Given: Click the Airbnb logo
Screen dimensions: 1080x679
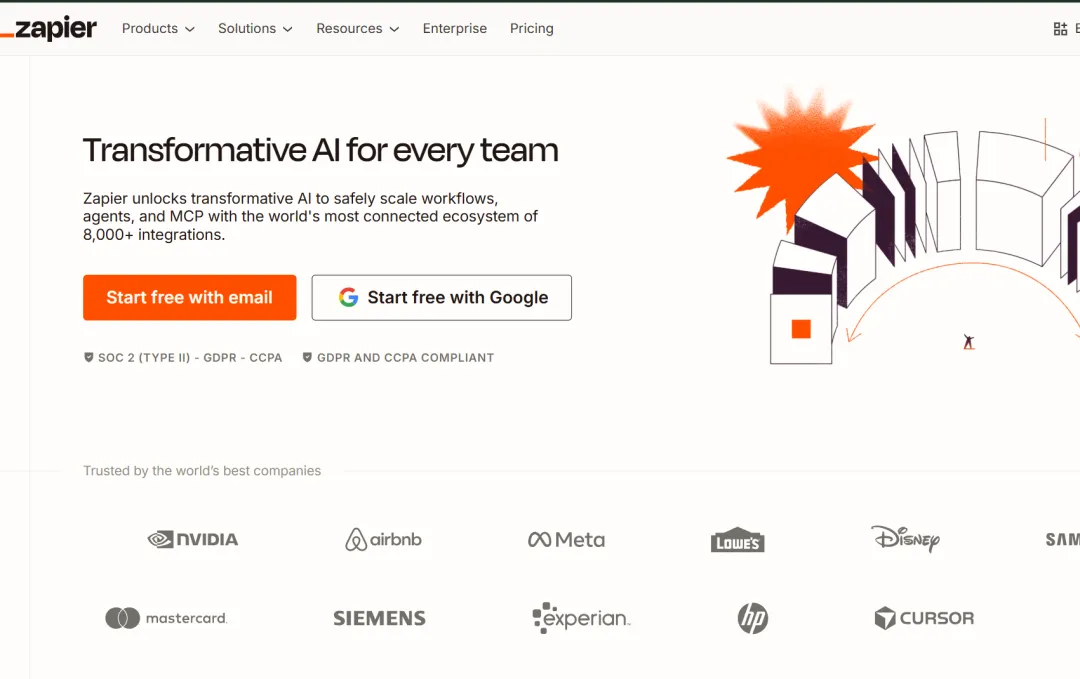Looking at the screenshot, I should pyautogui.click(x=384, y=539).
